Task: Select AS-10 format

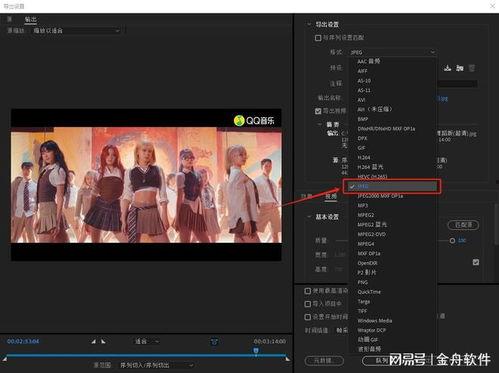Action: (x=364, y=81)
